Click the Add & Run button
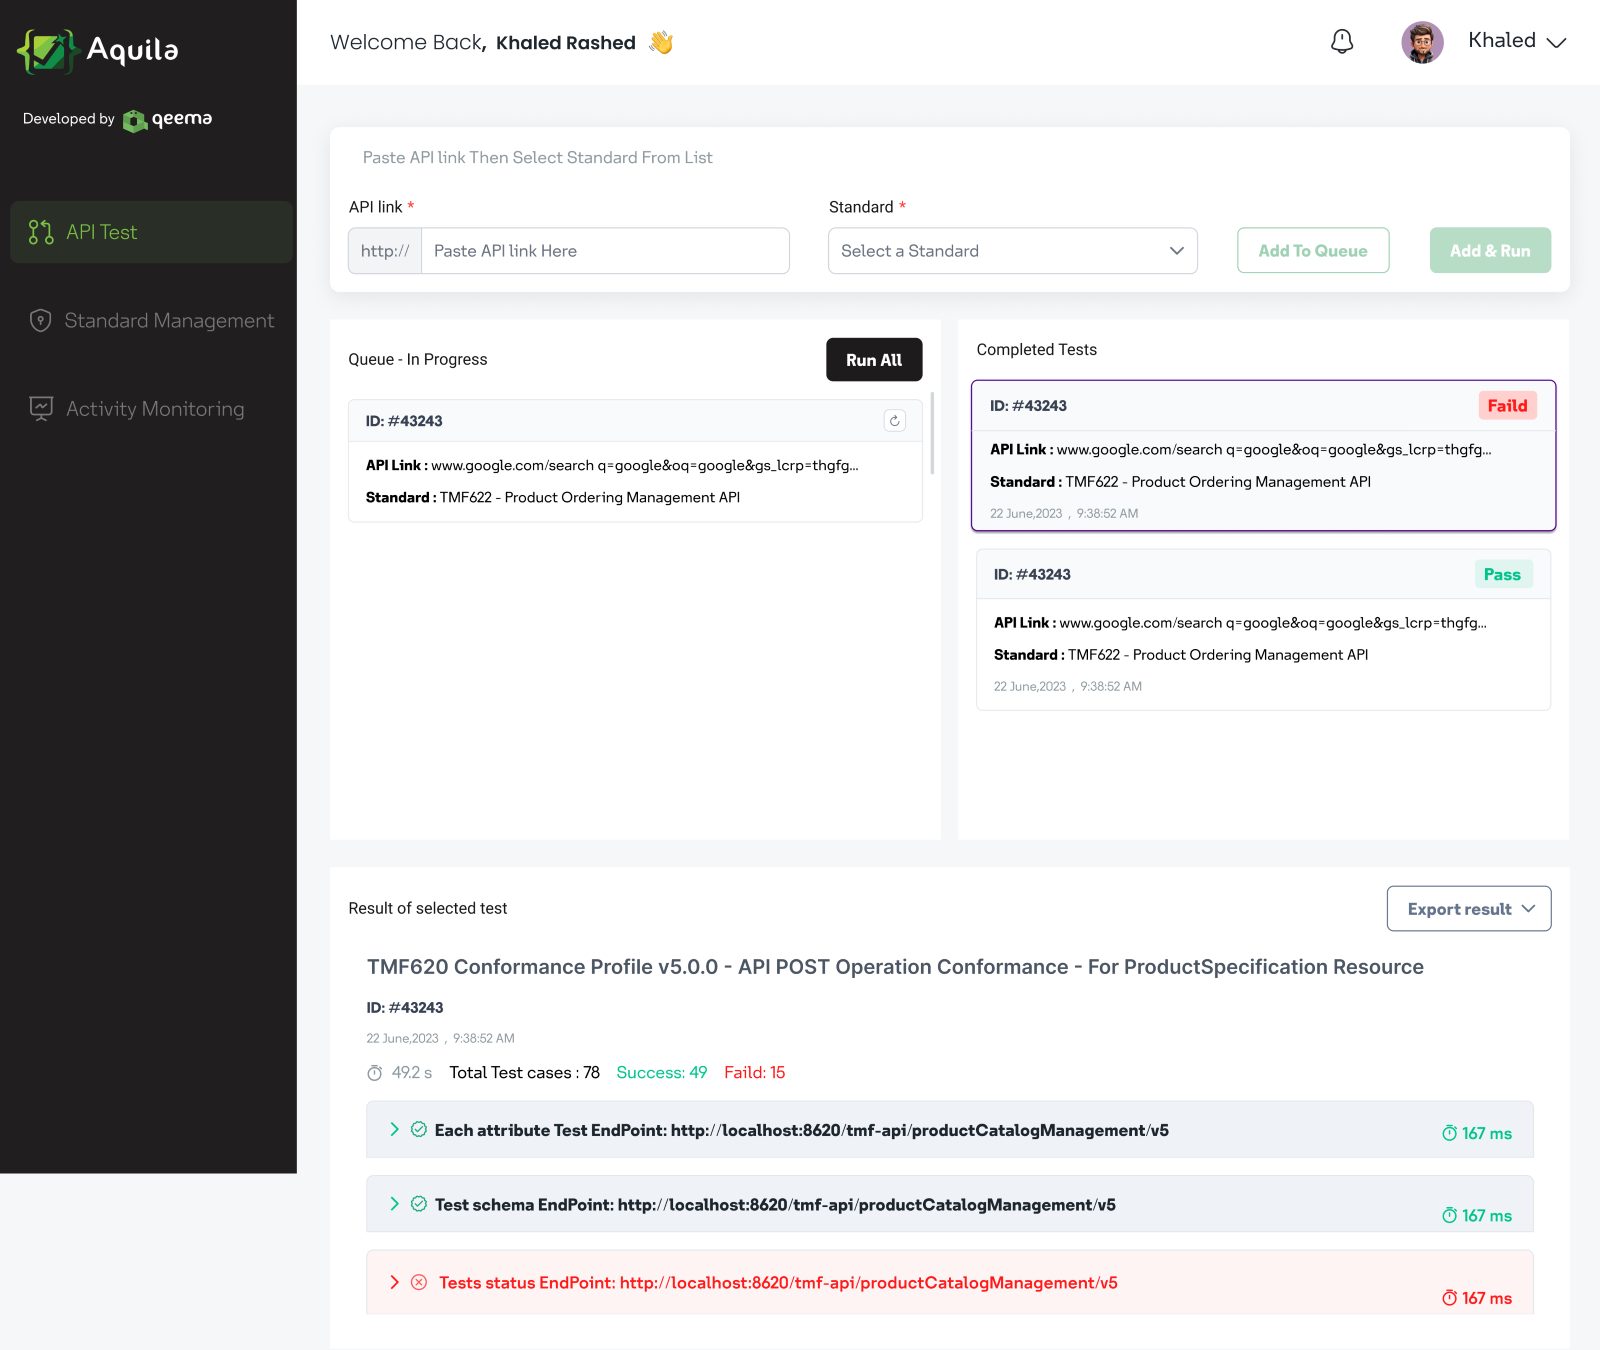 pyautogui.click(x=1490, y=251)
